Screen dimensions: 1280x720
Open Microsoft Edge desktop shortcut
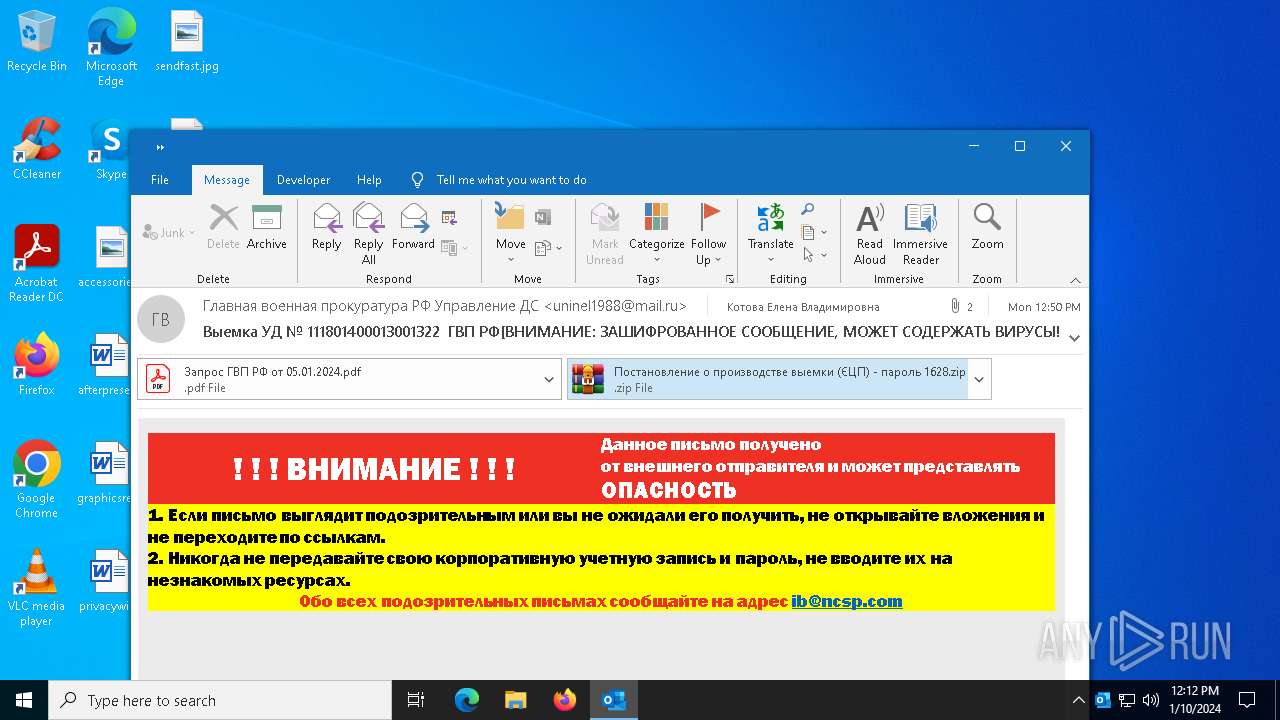111,48
